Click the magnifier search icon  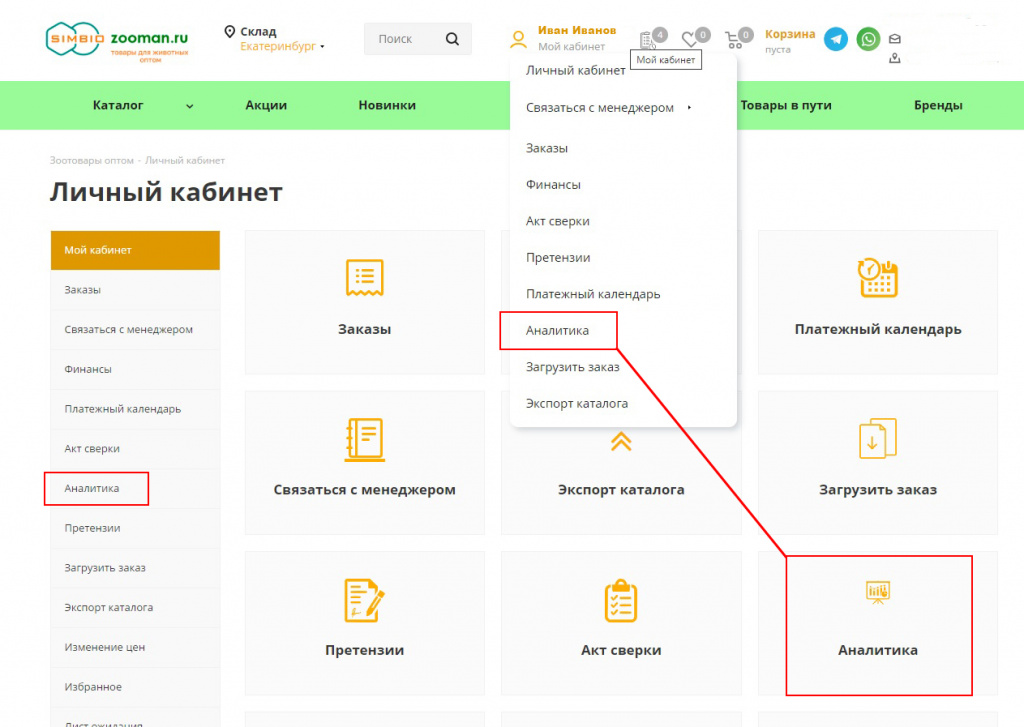click(452, 39)
